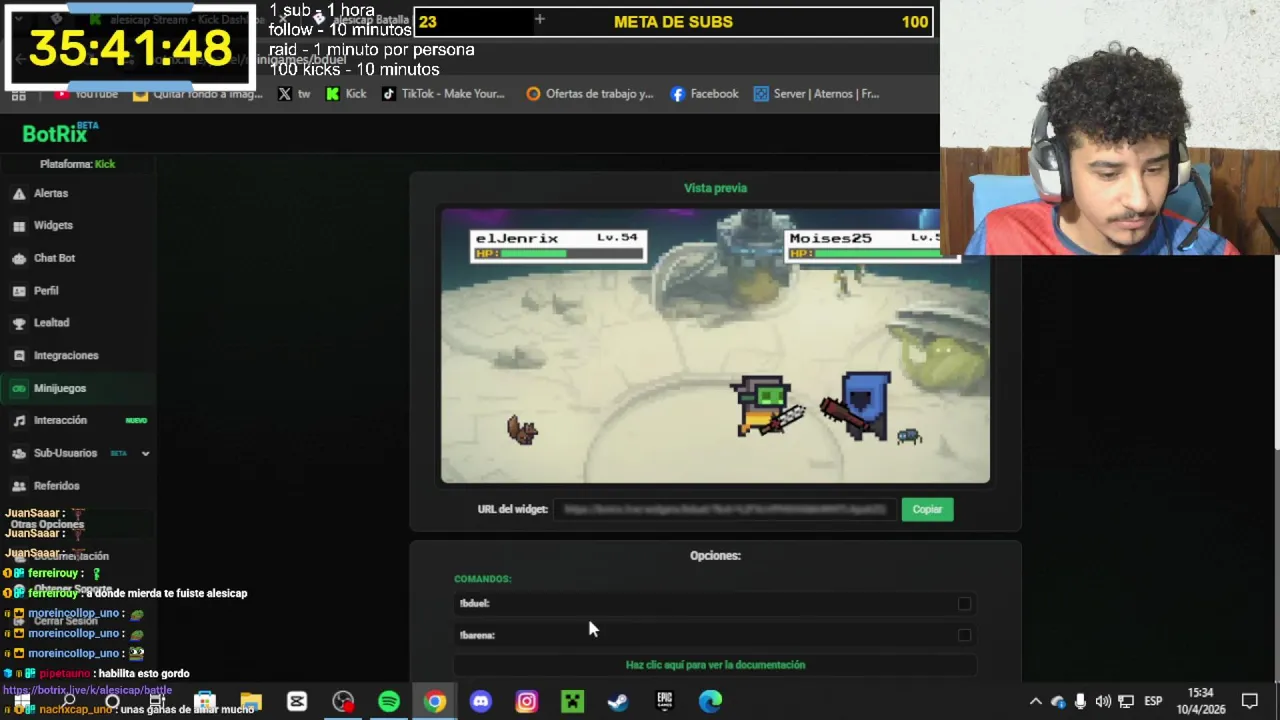Open Discord from the taskbar
The width and height of the screenshot is (1280, 720).
click(481, 702)
